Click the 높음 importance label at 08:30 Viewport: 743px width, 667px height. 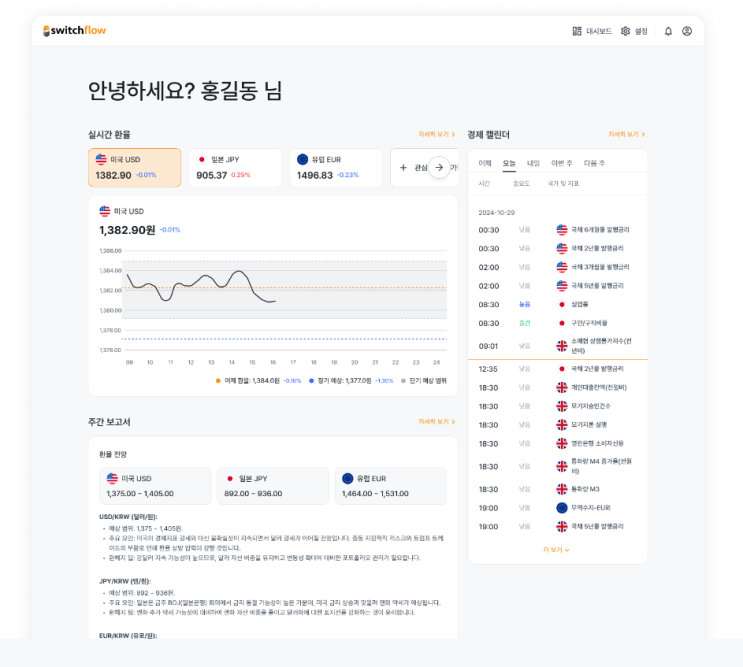(525, 305)
